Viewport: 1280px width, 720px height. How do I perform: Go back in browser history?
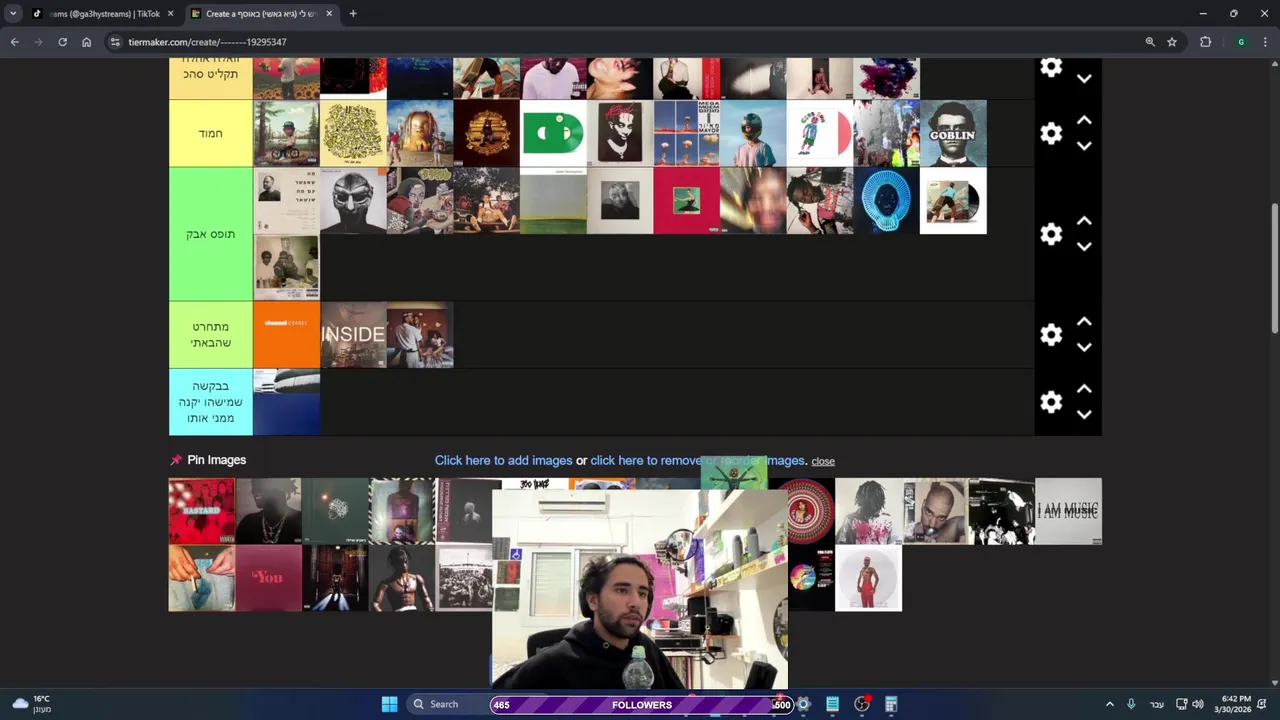pyautogui.click(x=14, y=42)
